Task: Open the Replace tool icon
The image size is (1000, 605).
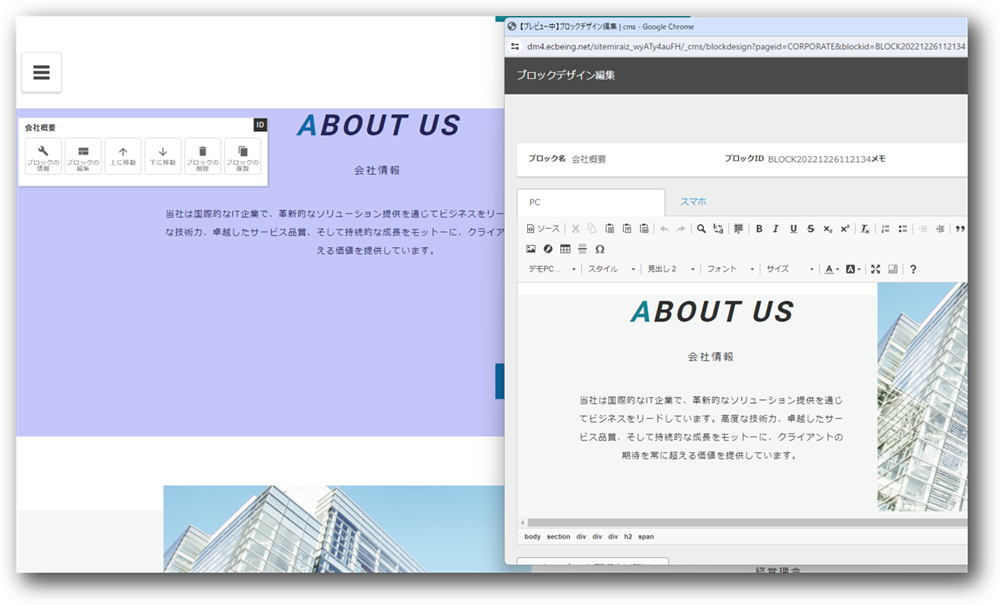Action: (718, 229)
